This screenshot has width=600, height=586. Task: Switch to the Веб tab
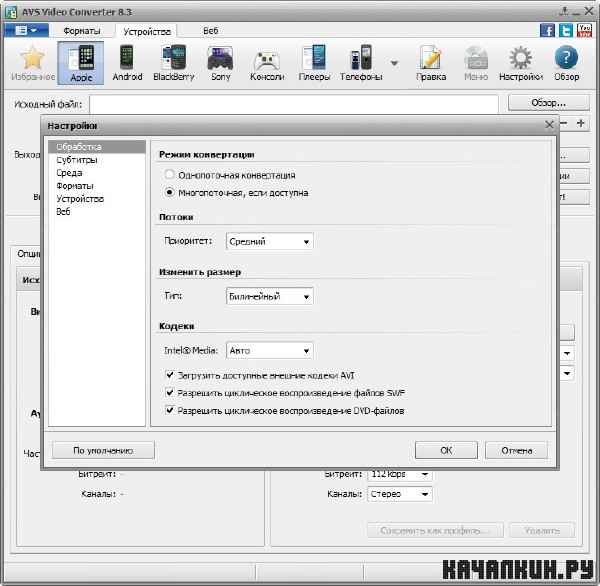[210, 31]
